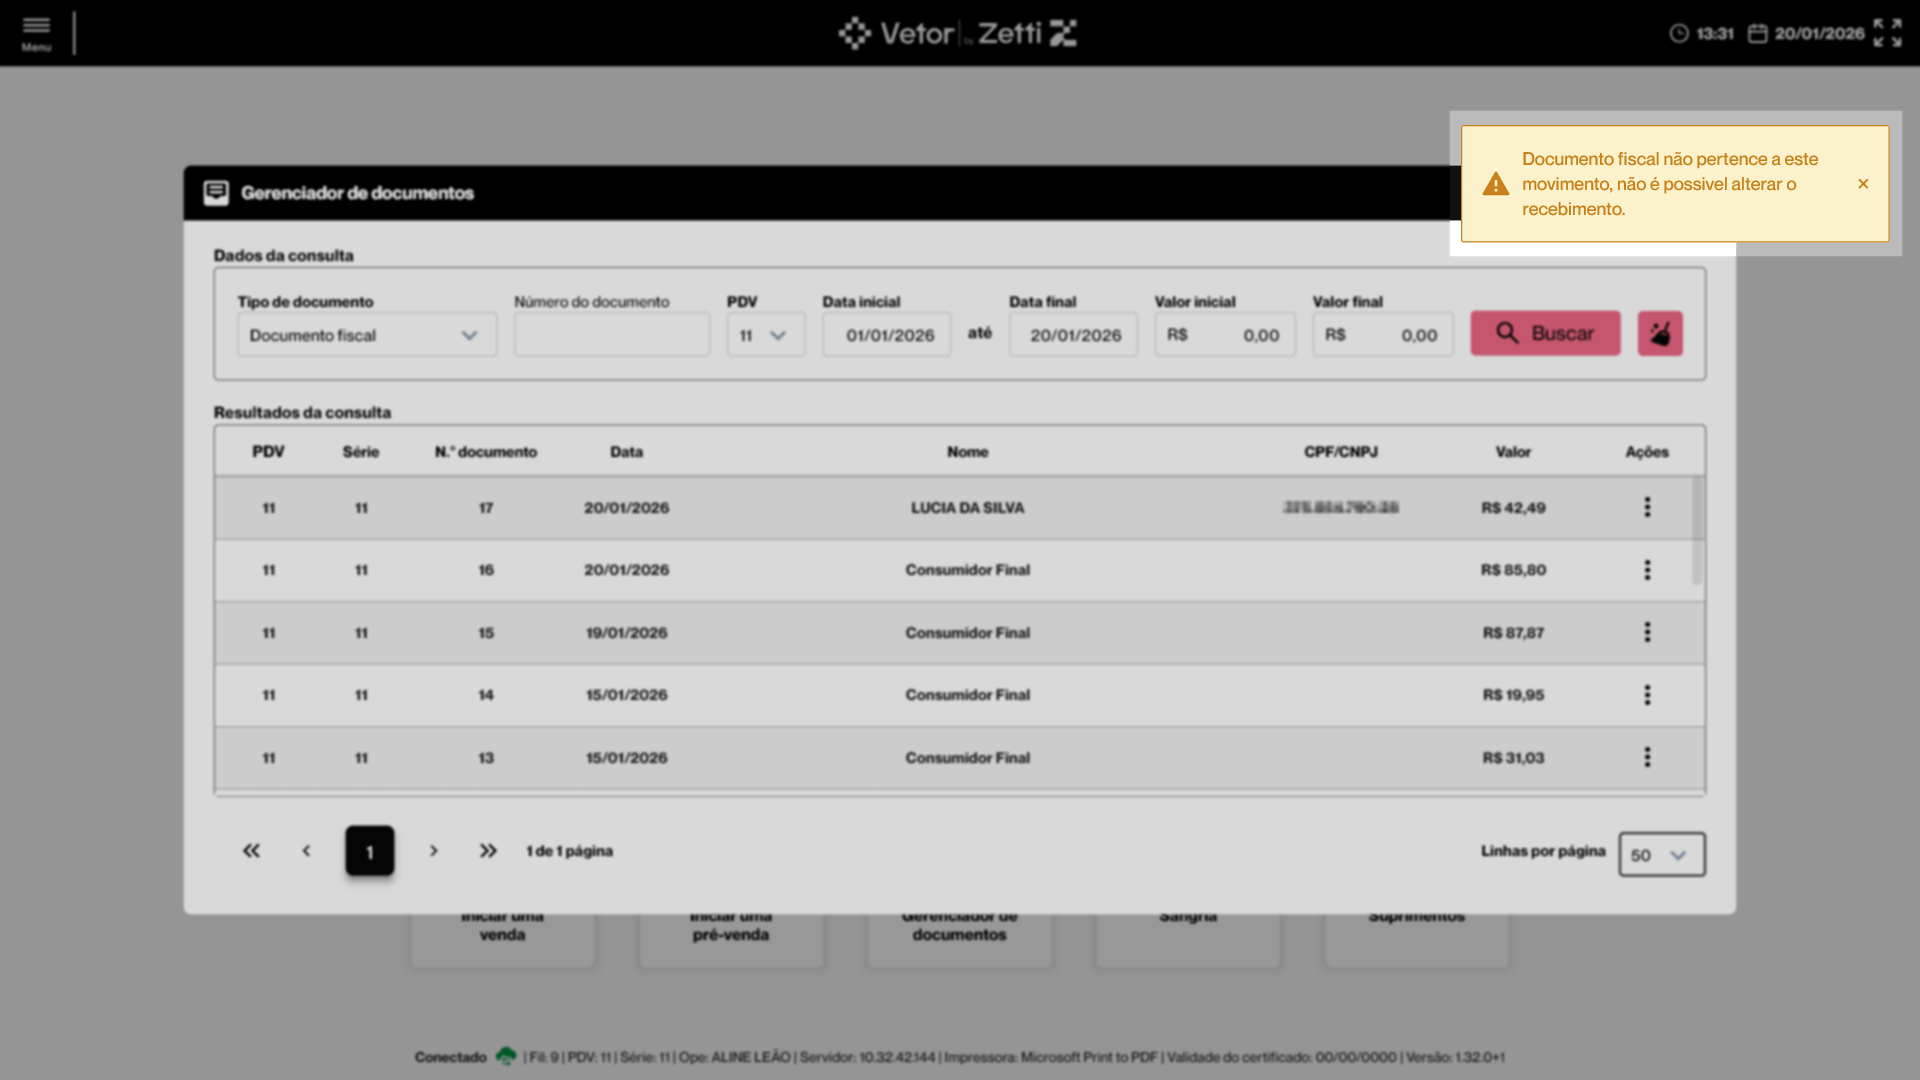Click the fullscreen expand icon

(x=1887, y=33)
